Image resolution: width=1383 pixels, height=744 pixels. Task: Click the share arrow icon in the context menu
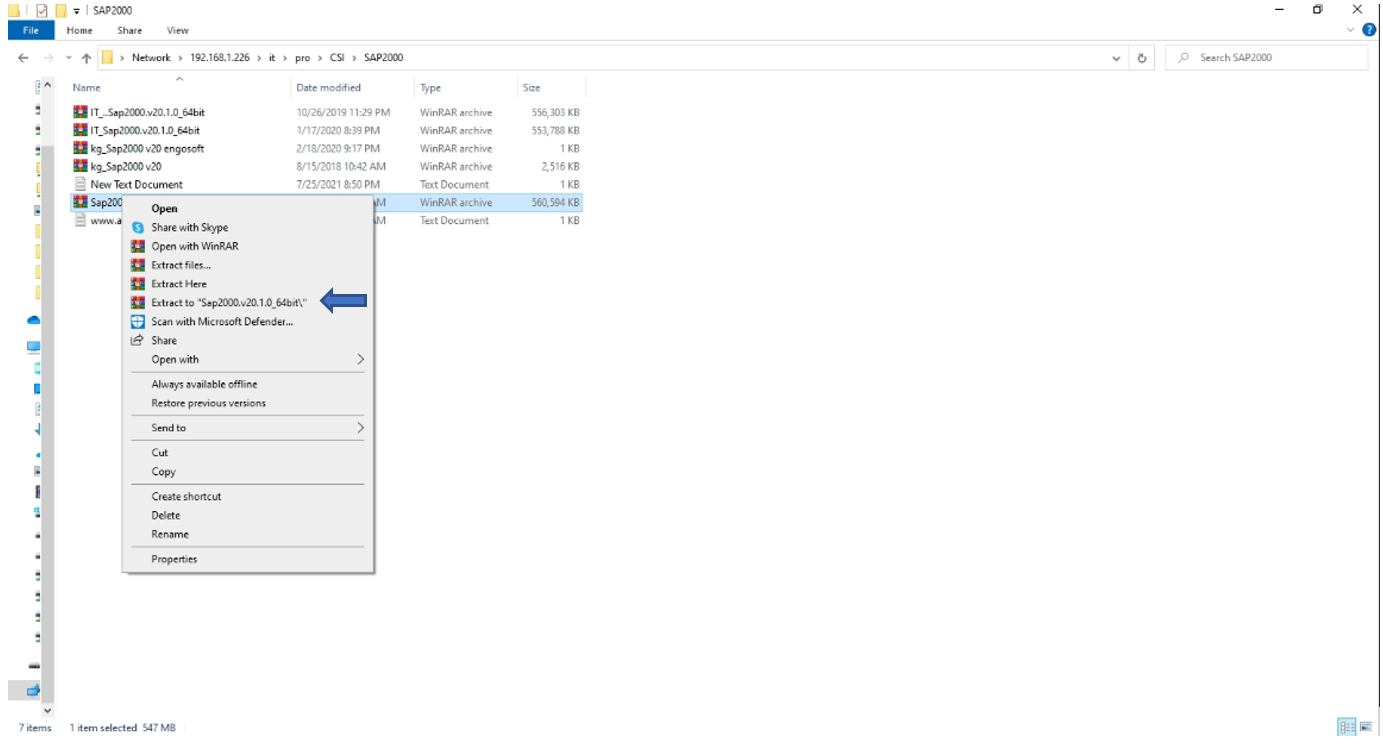pyautogui.click(x=138, y=340)
